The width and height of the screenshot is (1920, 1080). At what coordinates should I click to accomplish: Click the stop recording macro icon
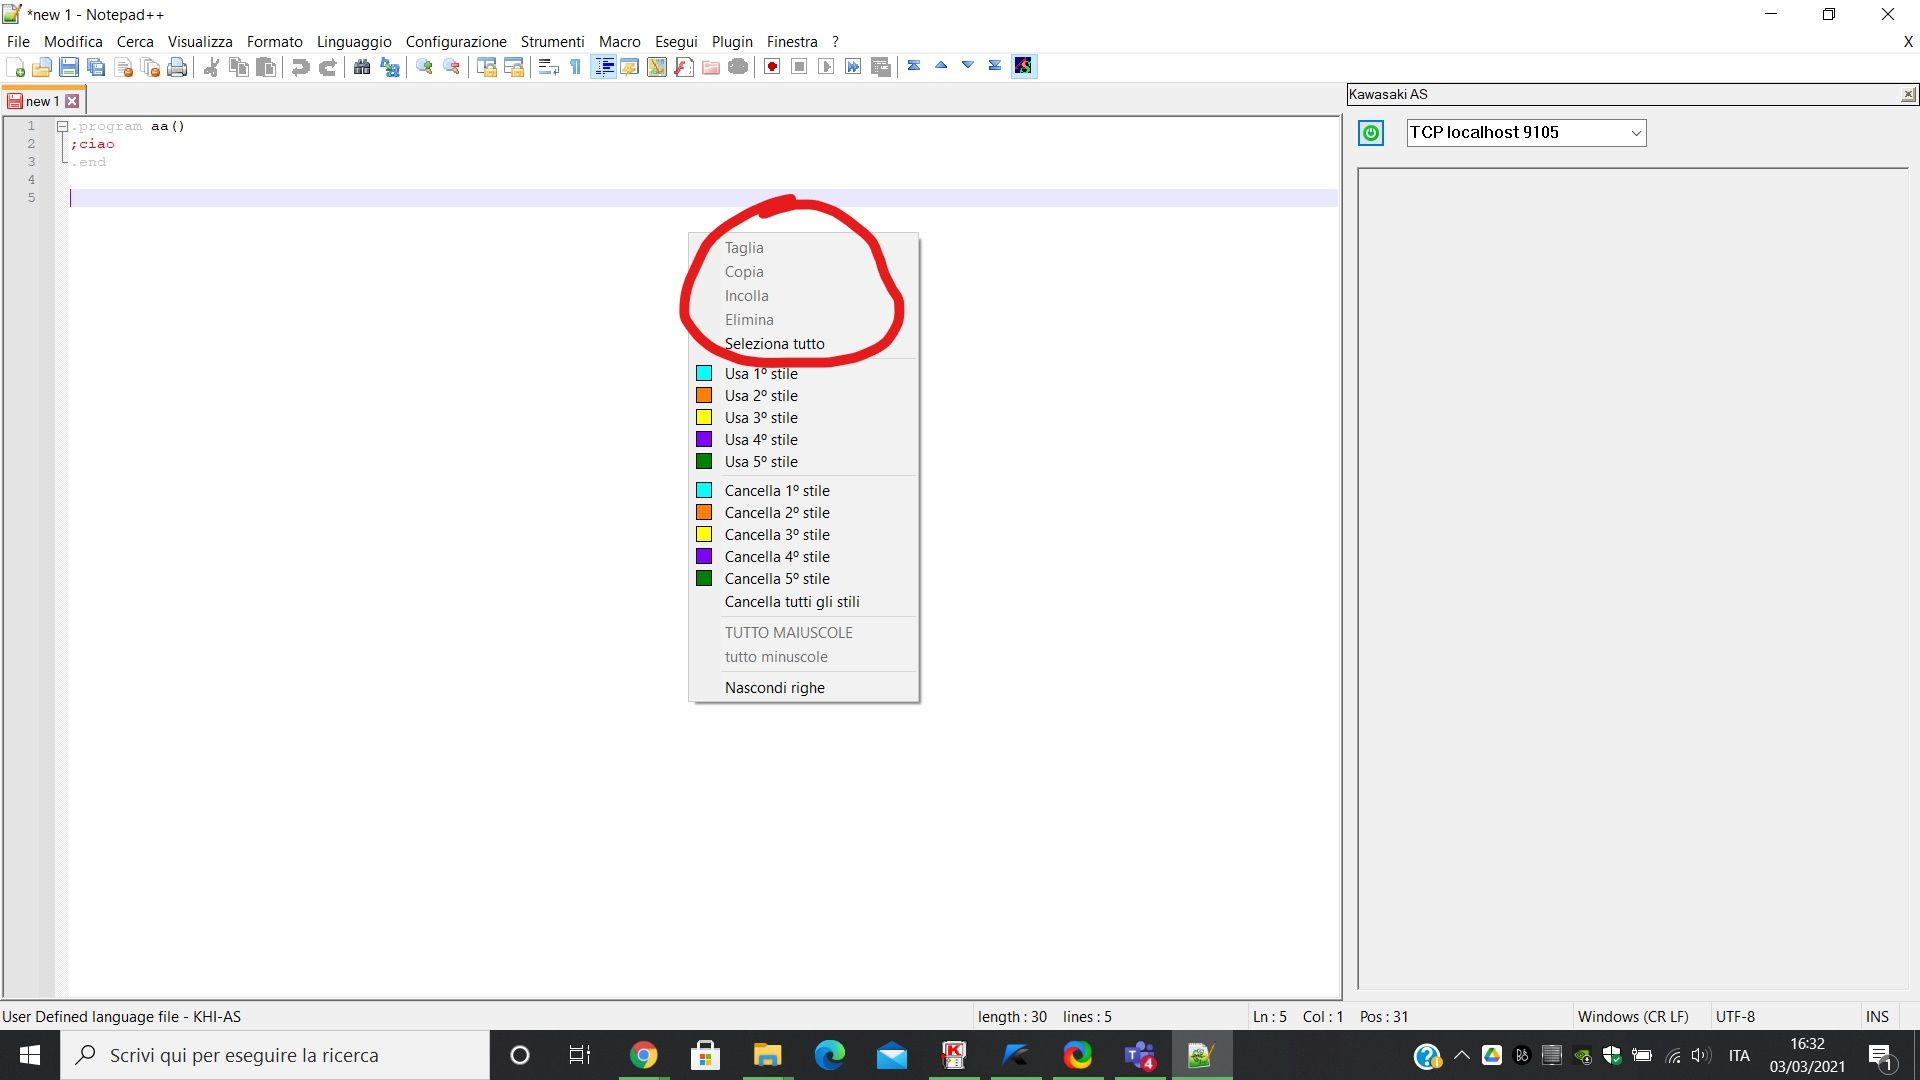click(799, 67)
